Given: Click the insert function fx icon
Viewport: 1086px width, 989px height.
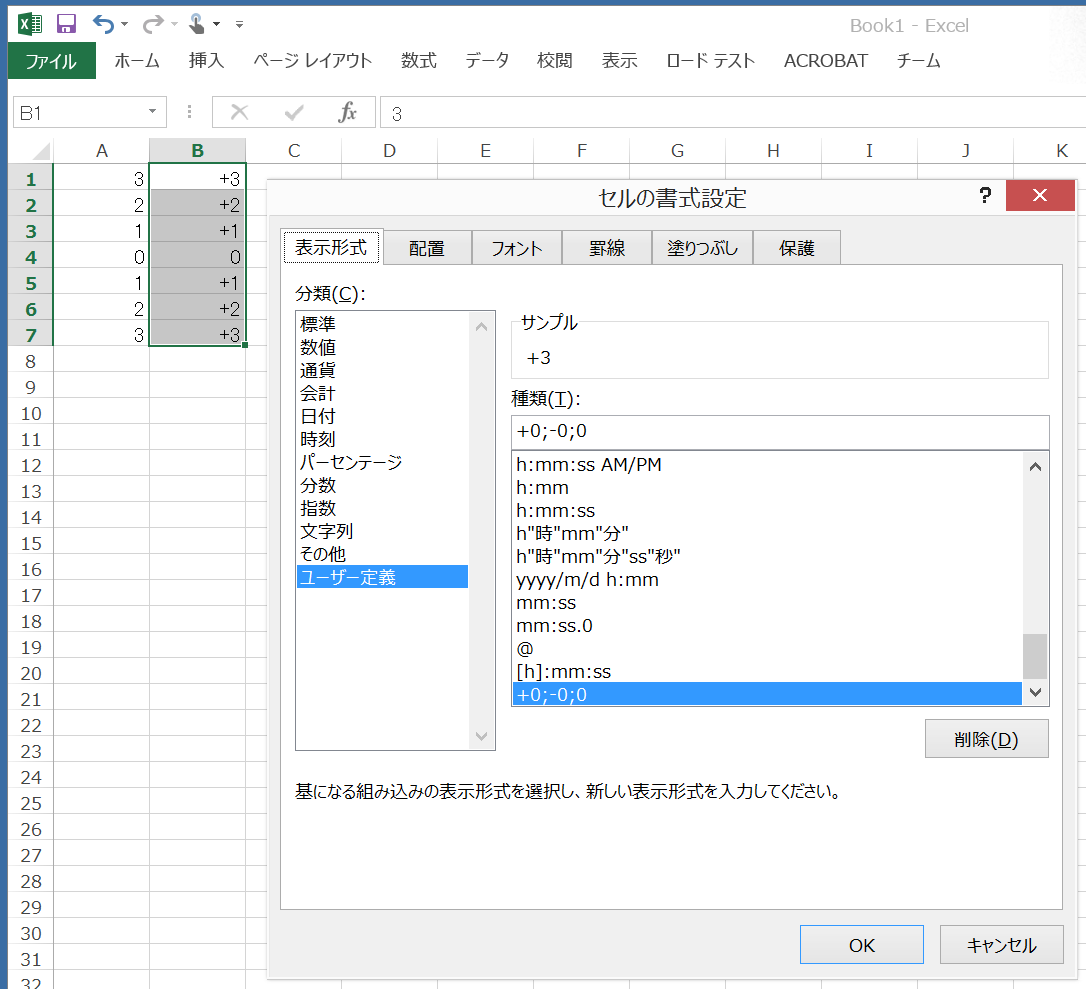Looking at the screenshot, I should [347, 113].
